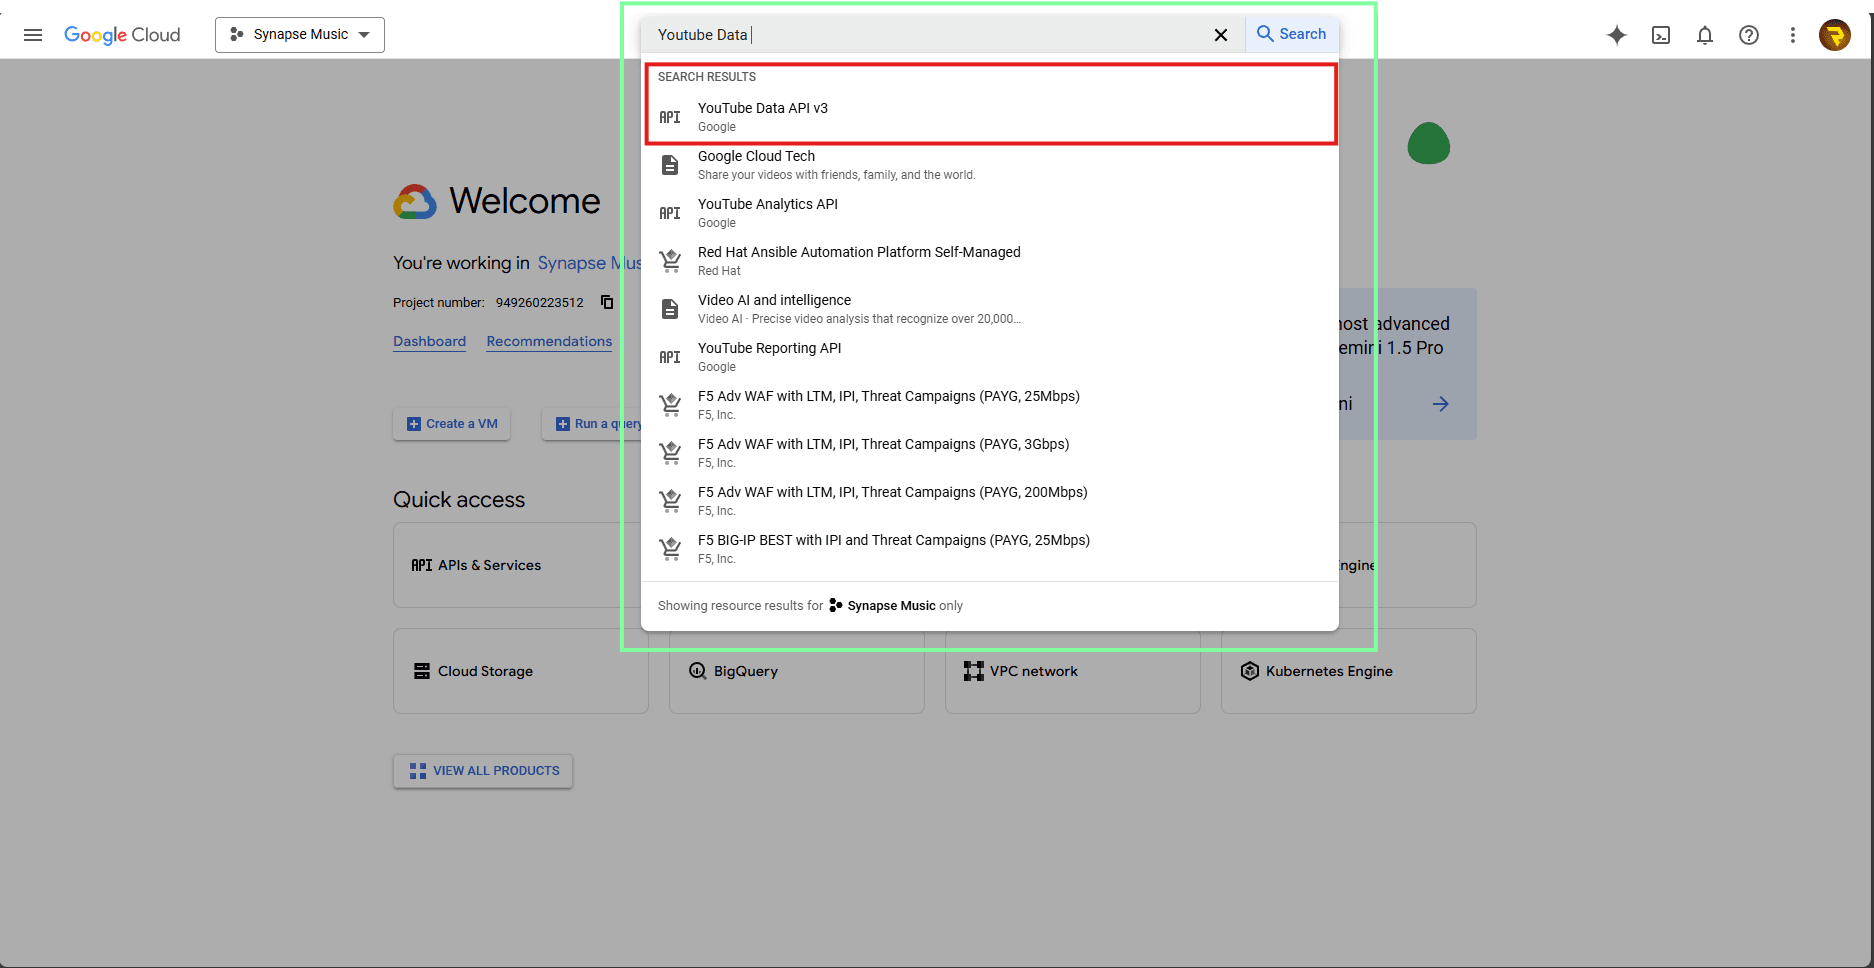
Task: Click the arrow on the Gemini promo card
Action: click(1440, 404)
